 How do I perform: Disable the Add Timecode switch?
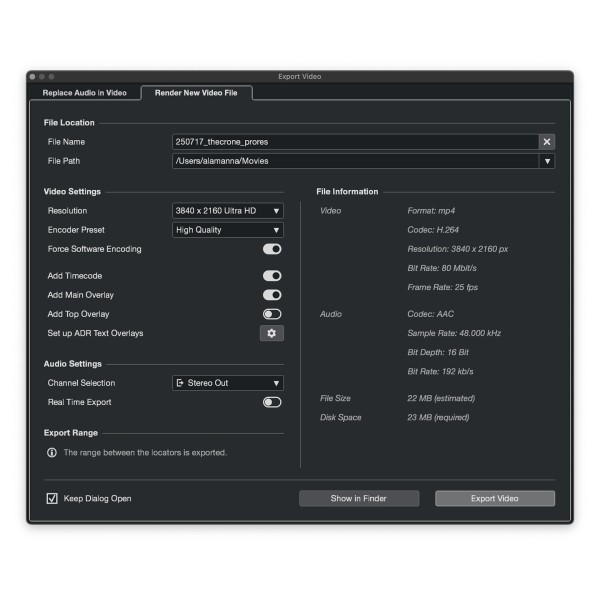pos(272,276)
